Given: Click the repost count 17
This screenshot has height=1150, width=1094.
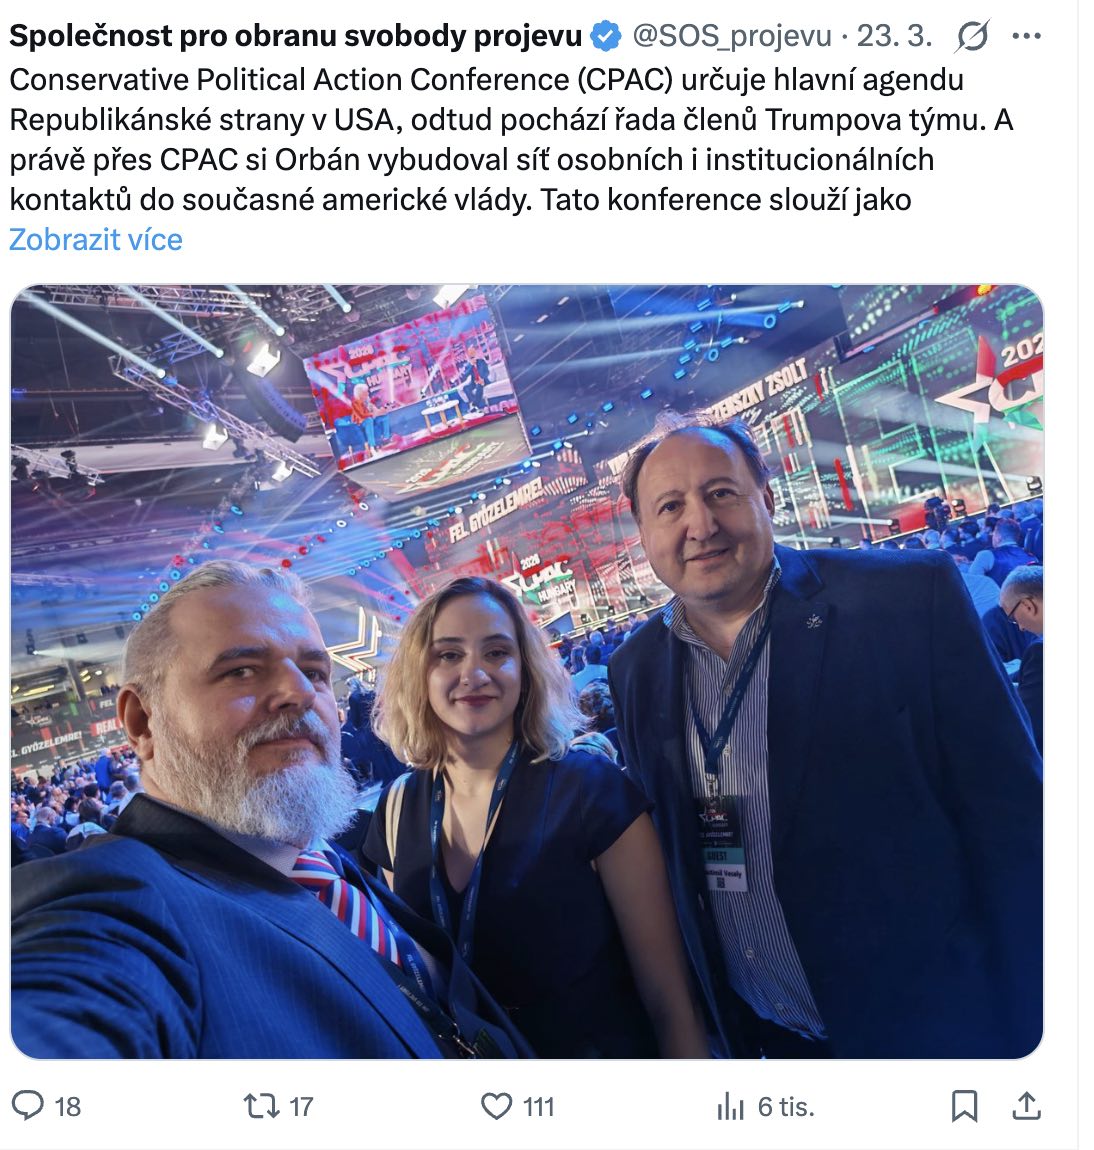Looking at the screenshot, I should [x=301, y=1106].
